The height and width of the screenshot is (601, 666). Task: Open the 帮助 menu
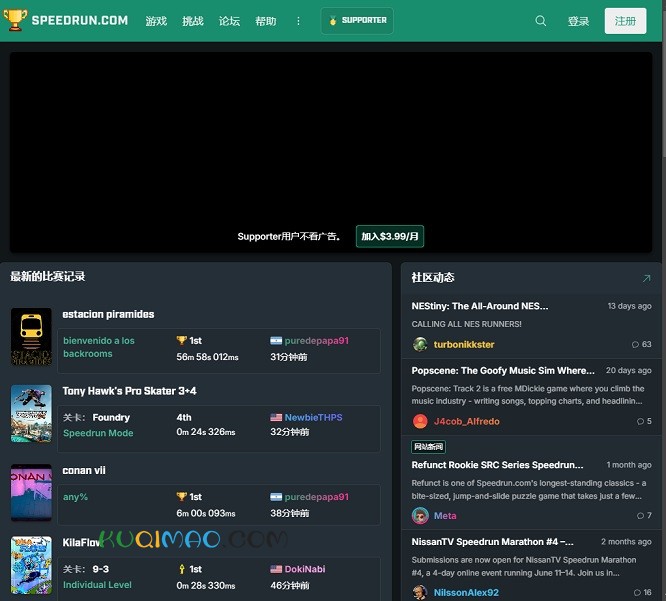[x=265, y=21]
